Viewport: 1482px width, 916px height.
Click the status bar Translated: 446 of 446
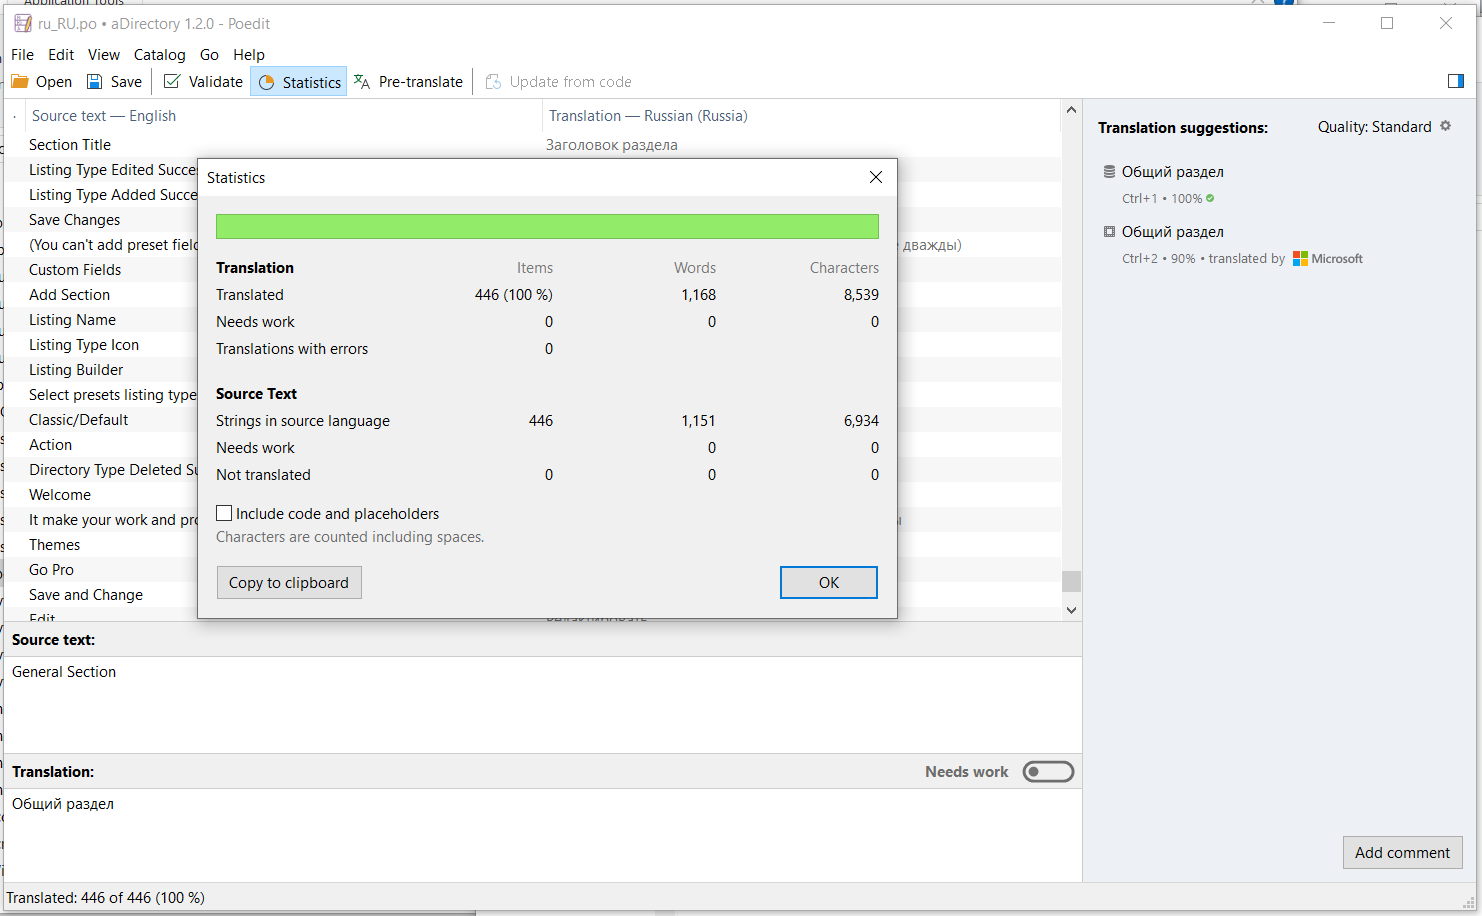105,898
